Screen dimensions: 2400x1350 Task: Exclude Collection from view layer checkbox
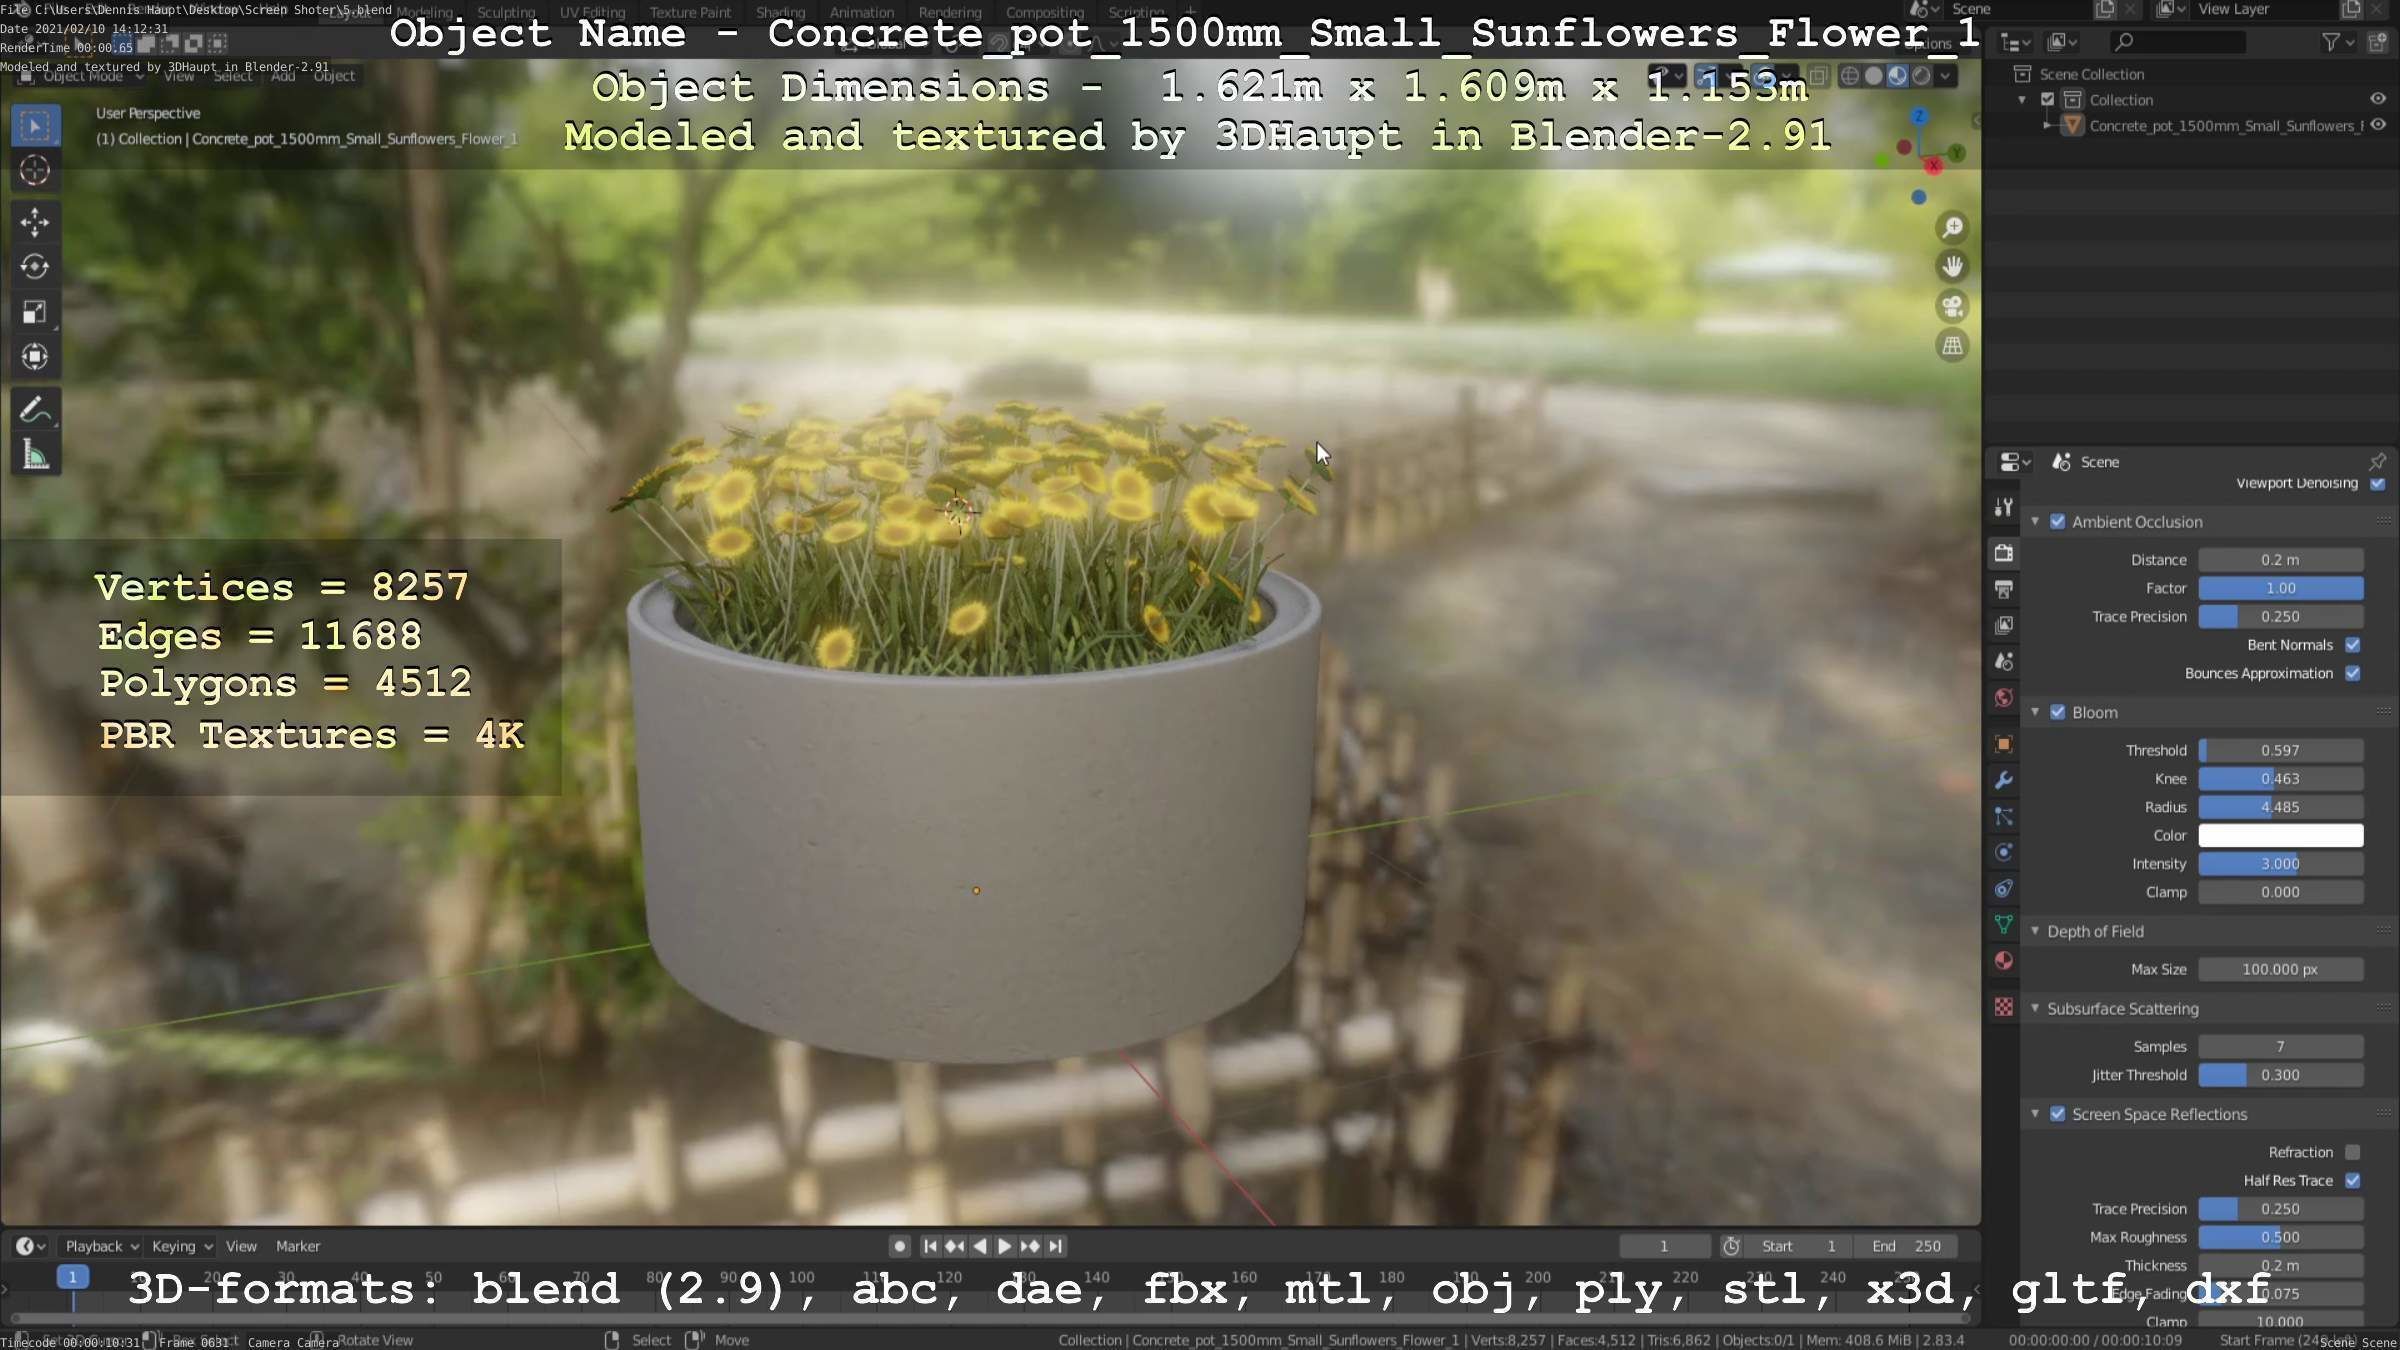pyautogui.click(x=2047, y=99)
